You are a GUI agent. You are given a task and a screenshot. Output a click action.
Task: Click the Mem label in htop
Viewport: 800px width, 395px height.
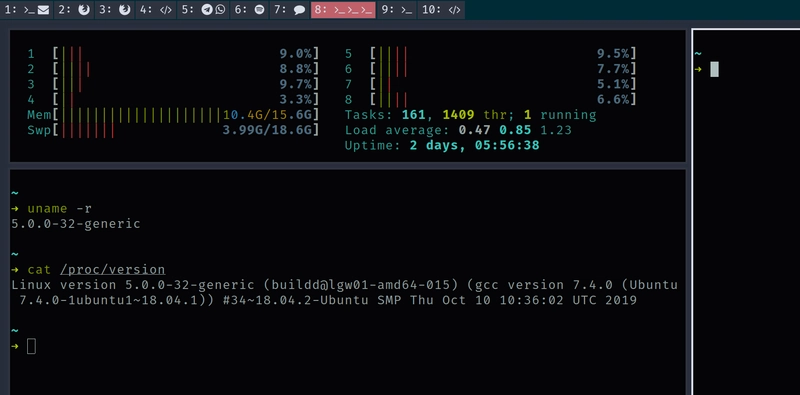39,115
